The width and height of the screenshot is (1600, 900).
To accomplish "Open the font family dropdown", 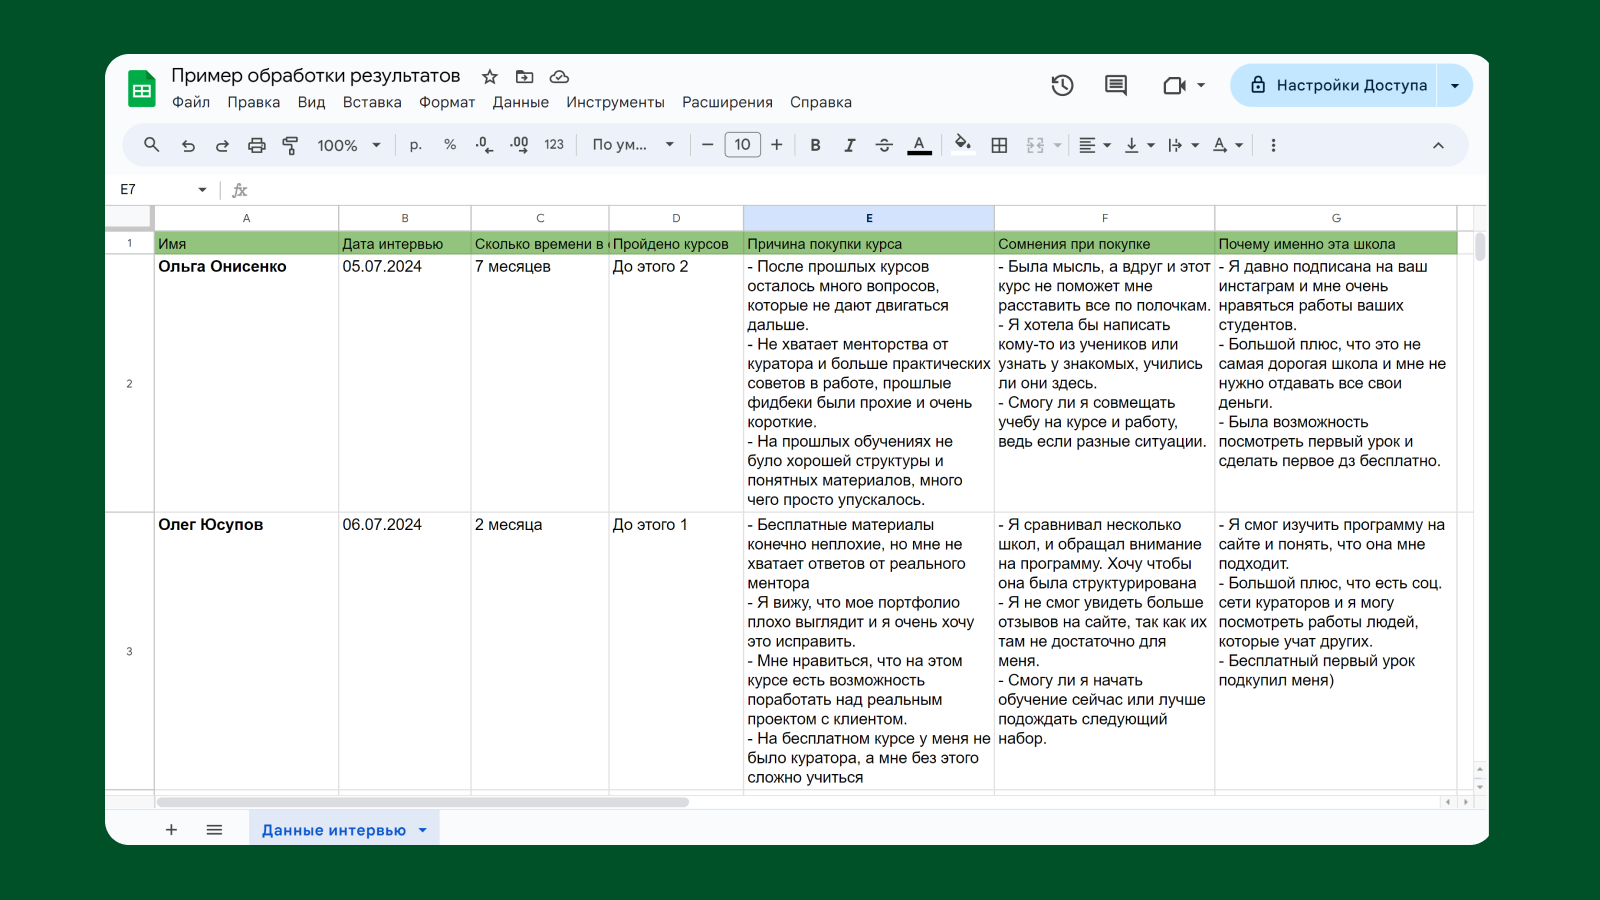I will click(632, 145).
